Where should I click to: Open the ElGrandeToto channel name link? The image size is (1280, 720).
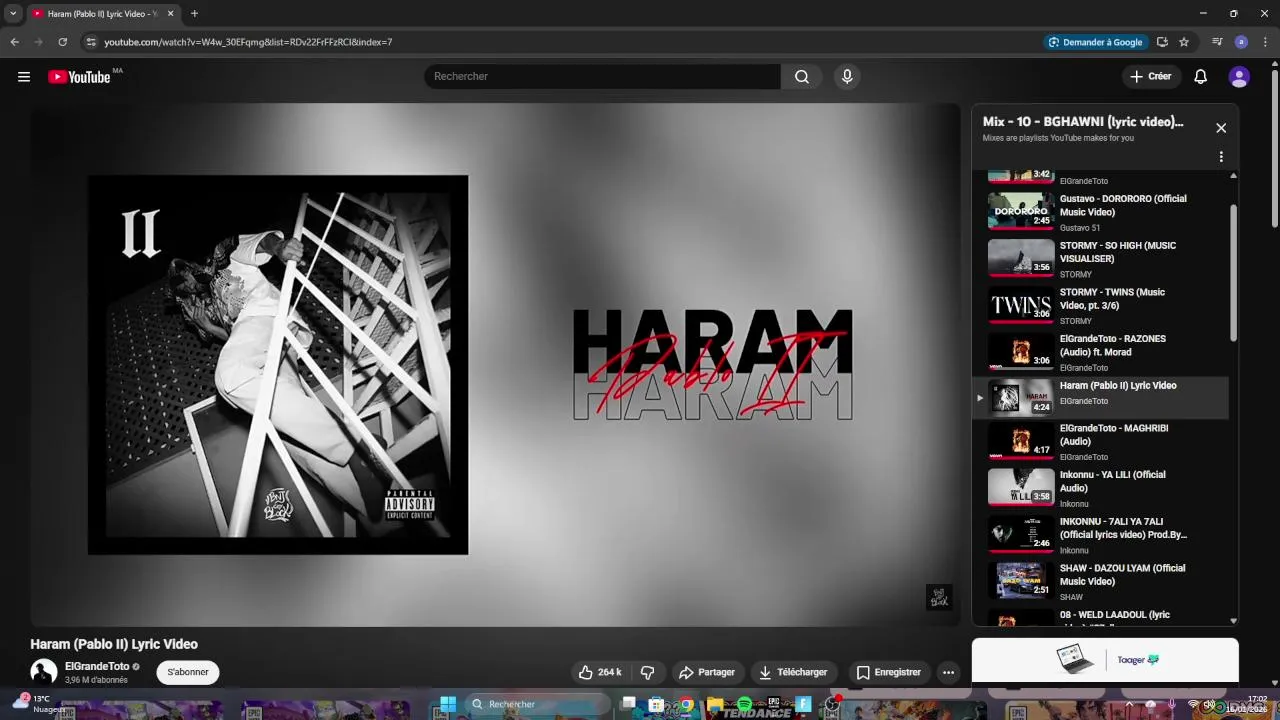click(x=97, y=666)
